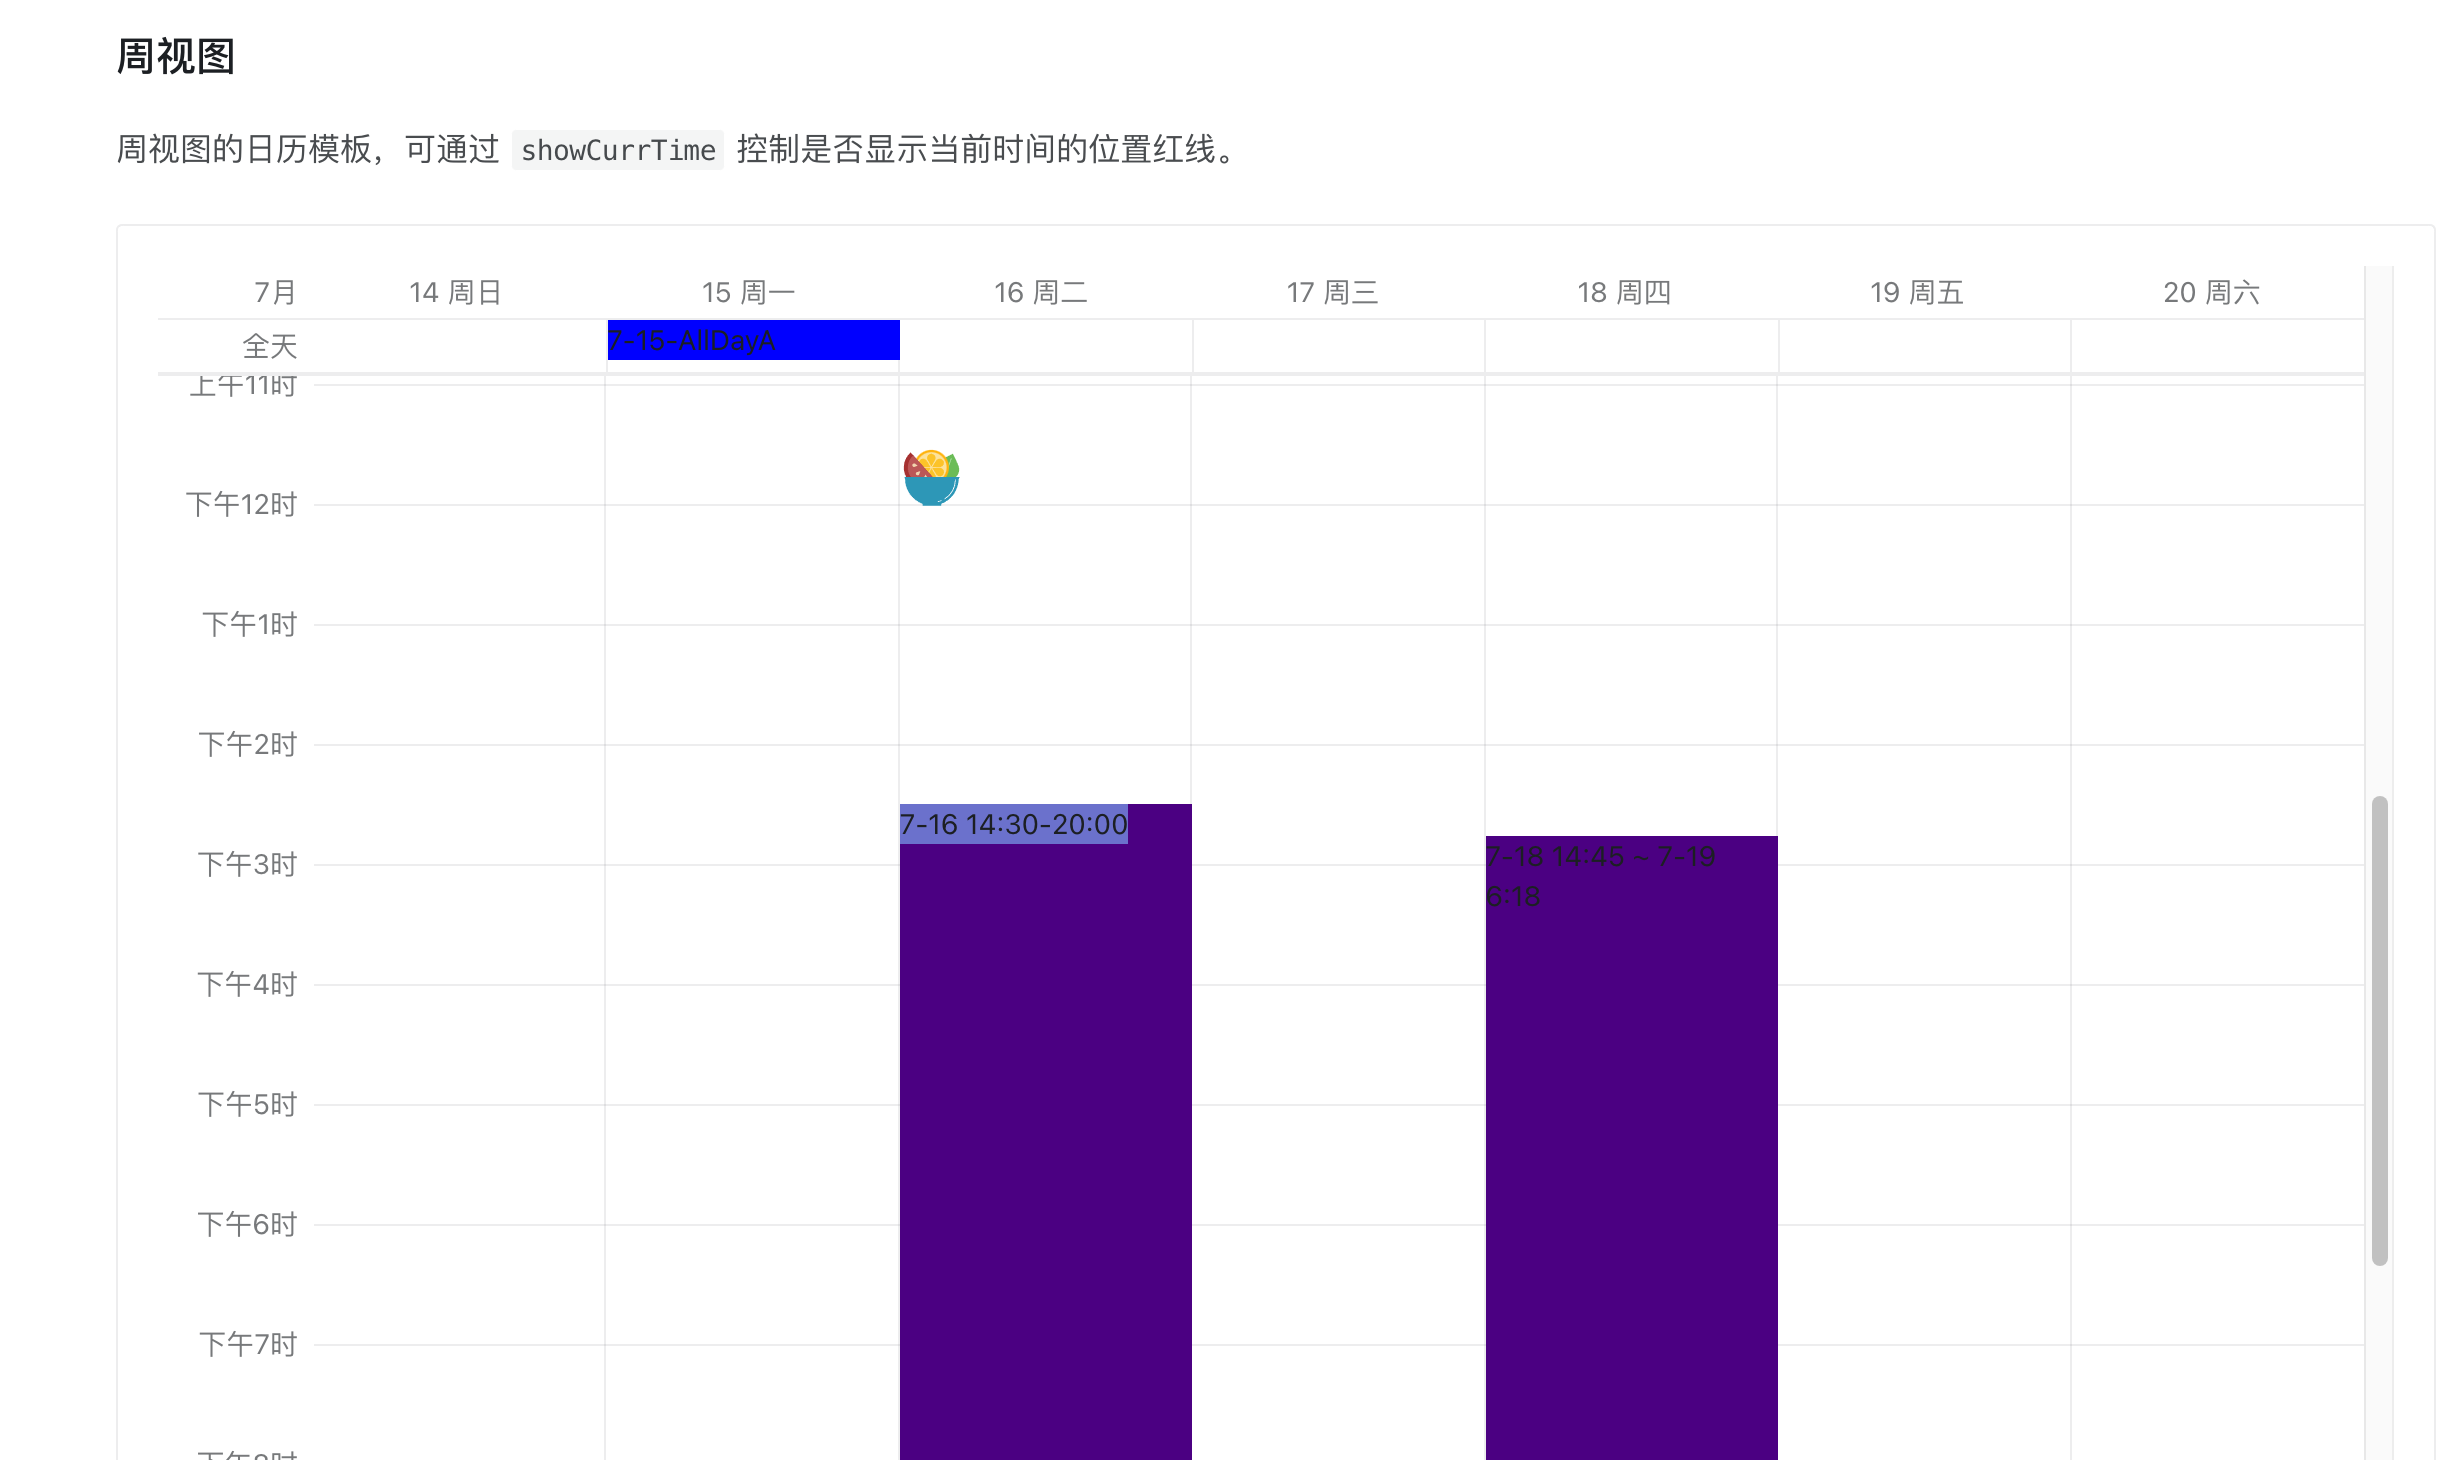Click the 7月 month label
This screenshot has width=2438, height=1460.
click(272, 291)
